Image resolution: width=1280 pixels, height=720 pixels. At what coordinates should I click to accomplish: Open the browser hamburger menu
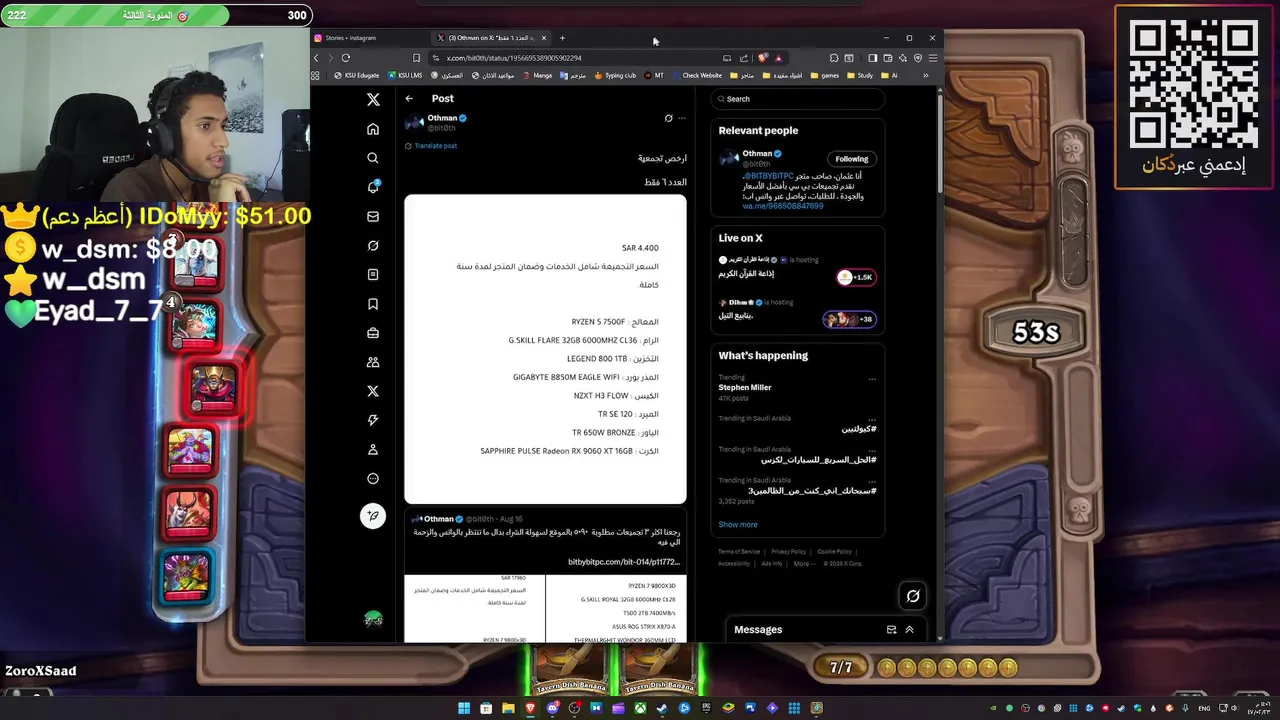(x=932, y=58)
